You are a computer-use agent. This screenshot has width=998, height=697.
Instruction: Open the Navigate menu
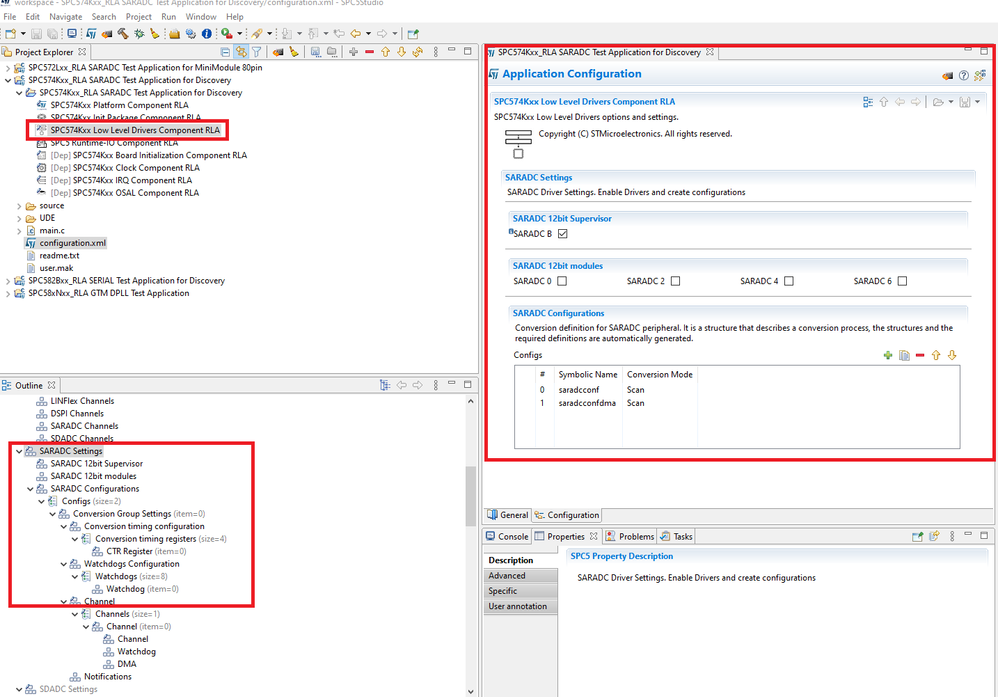pyautogui.click(x=66, y=17)
